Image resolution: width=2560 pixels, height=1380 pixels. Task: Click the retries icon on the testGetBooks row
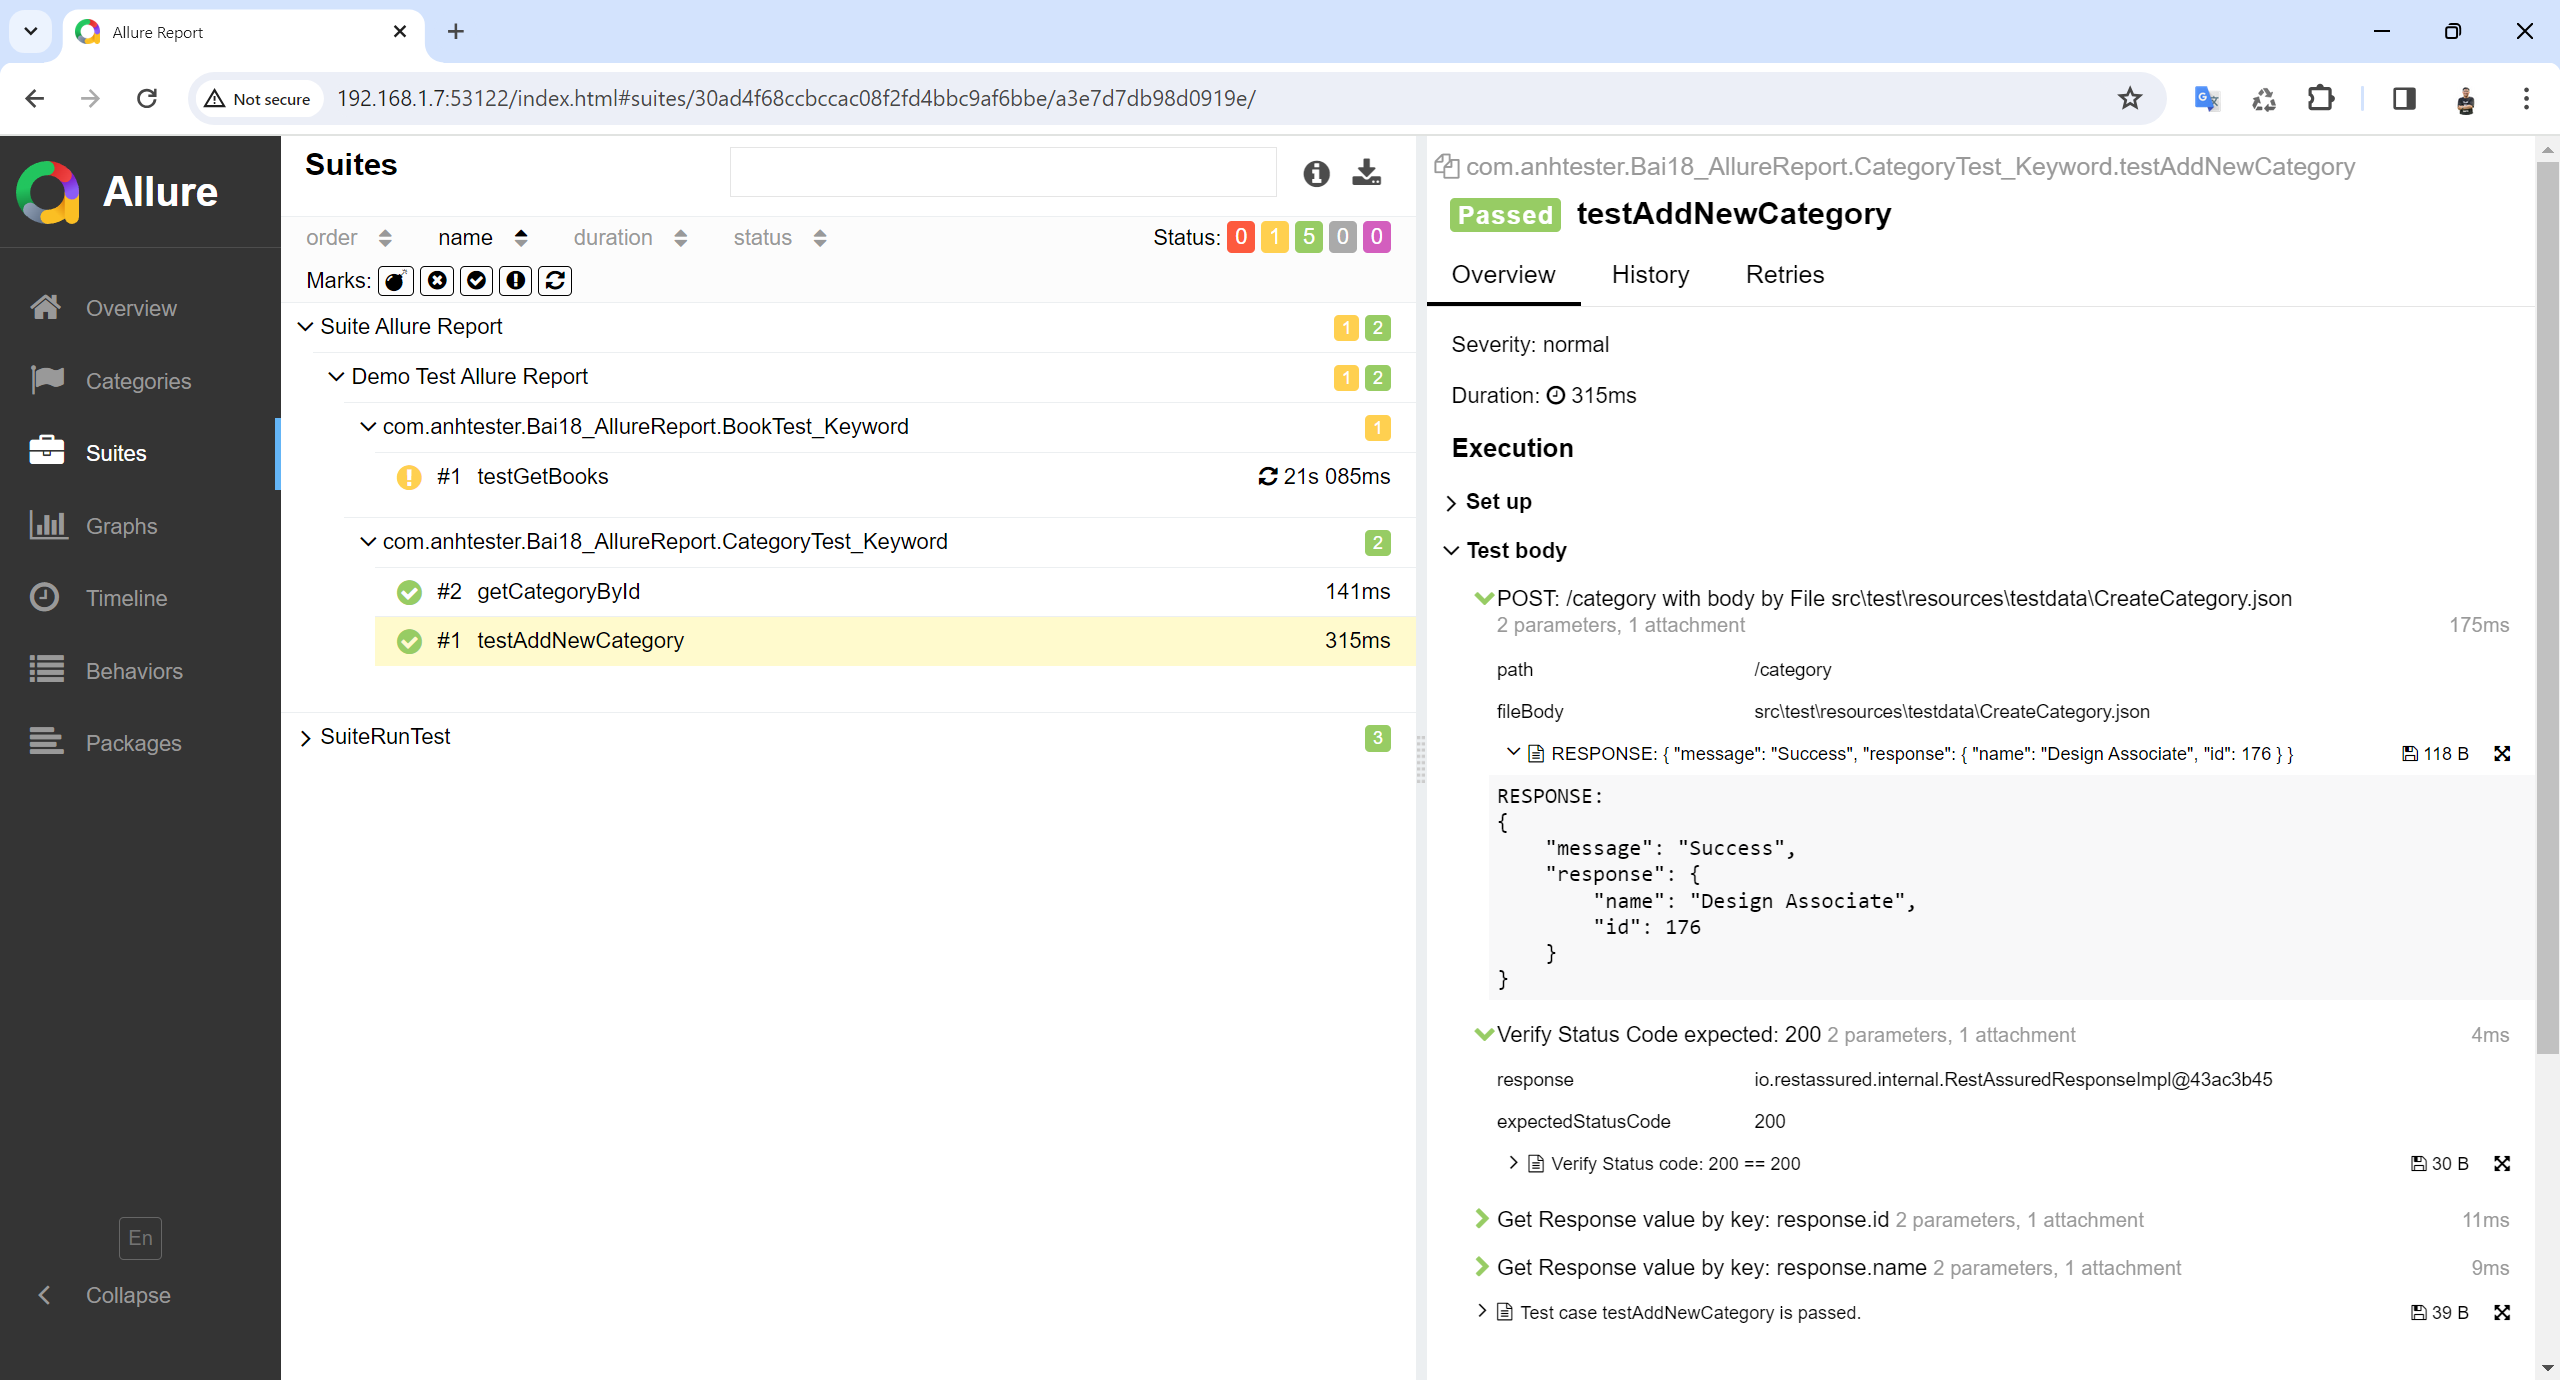(1268, 477)
